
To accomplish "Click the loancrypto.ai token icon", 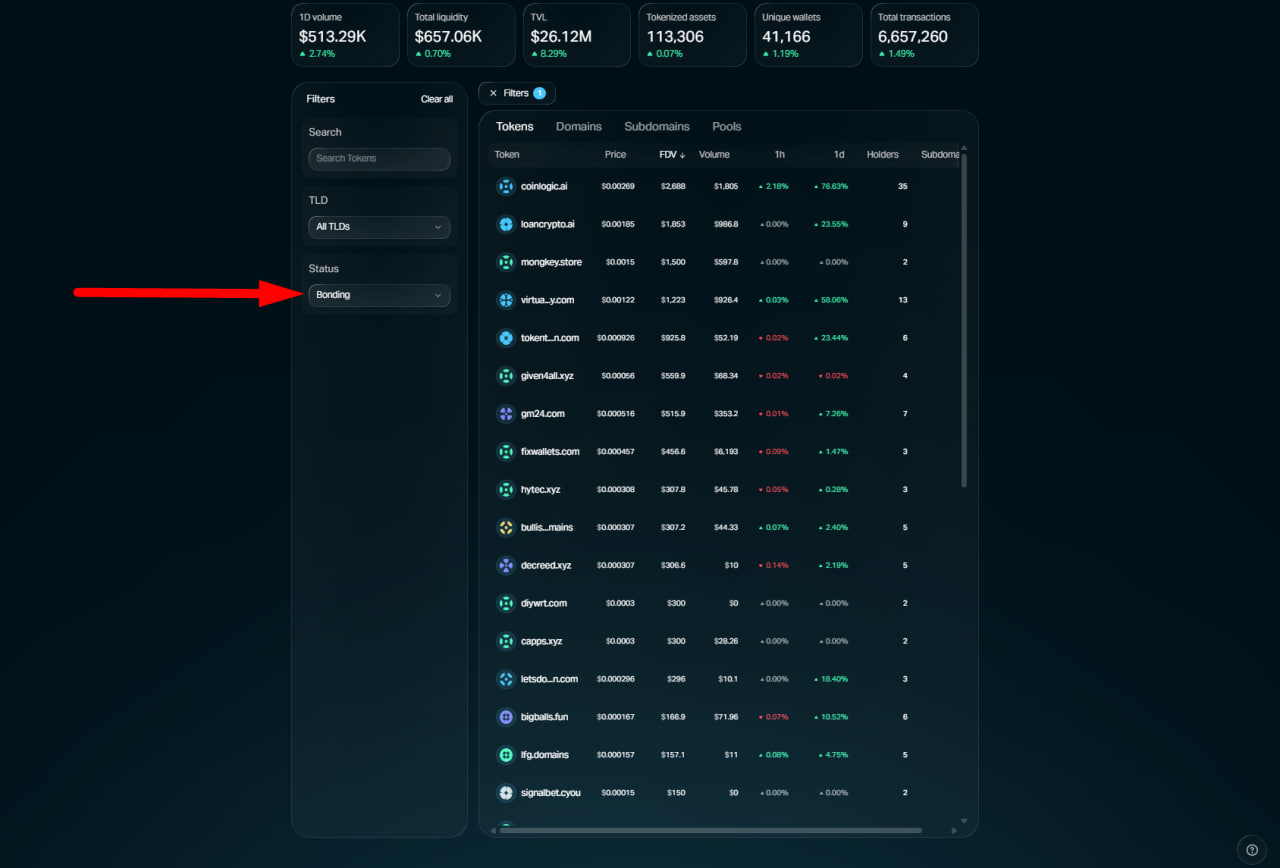I will point(505,224).
